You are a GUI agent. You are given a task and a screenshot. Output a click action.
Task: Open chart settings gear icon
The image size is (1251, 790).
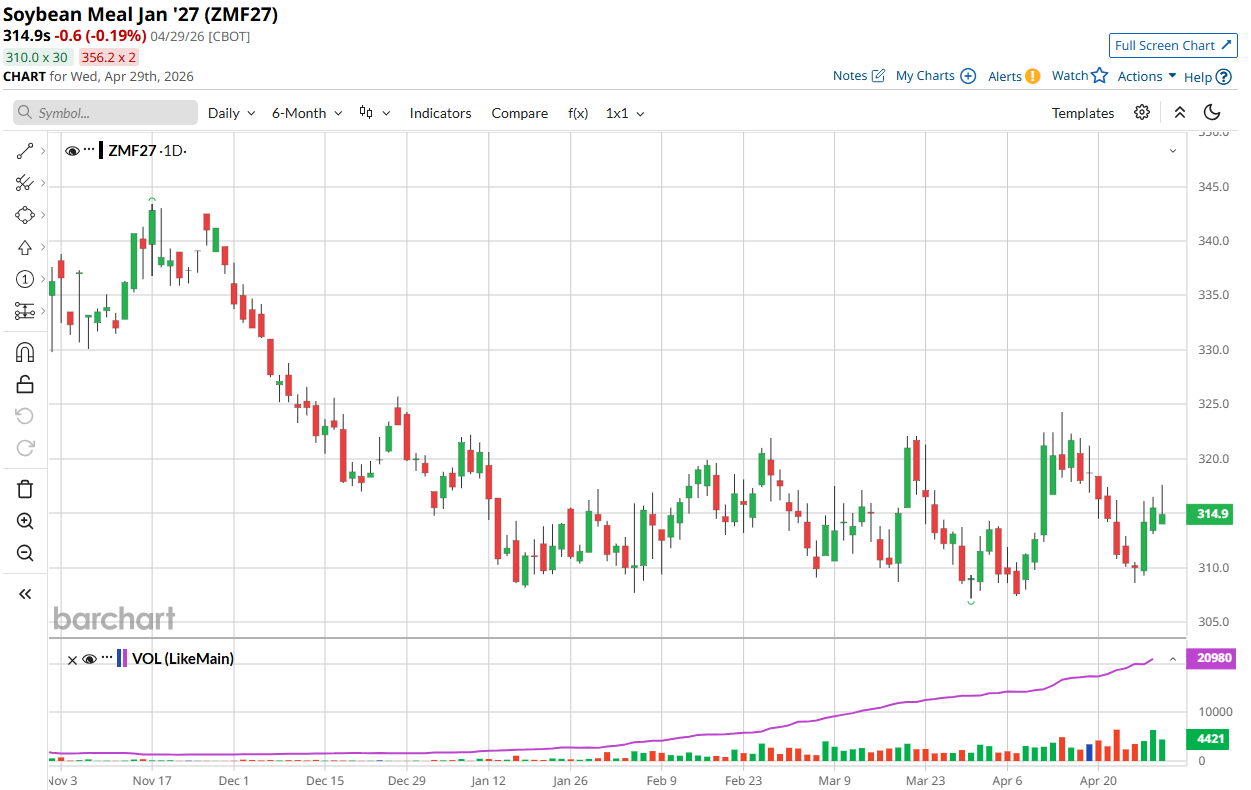pyautogui.click(x=1142, y=113)
